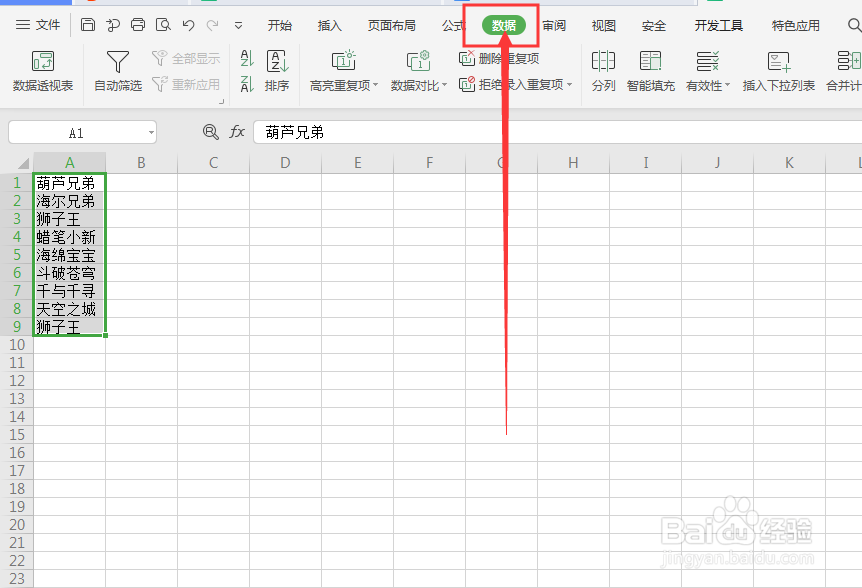Sort descending Z to A icon
This screenshot has height=588, width=862.
(x=247, y=84)
